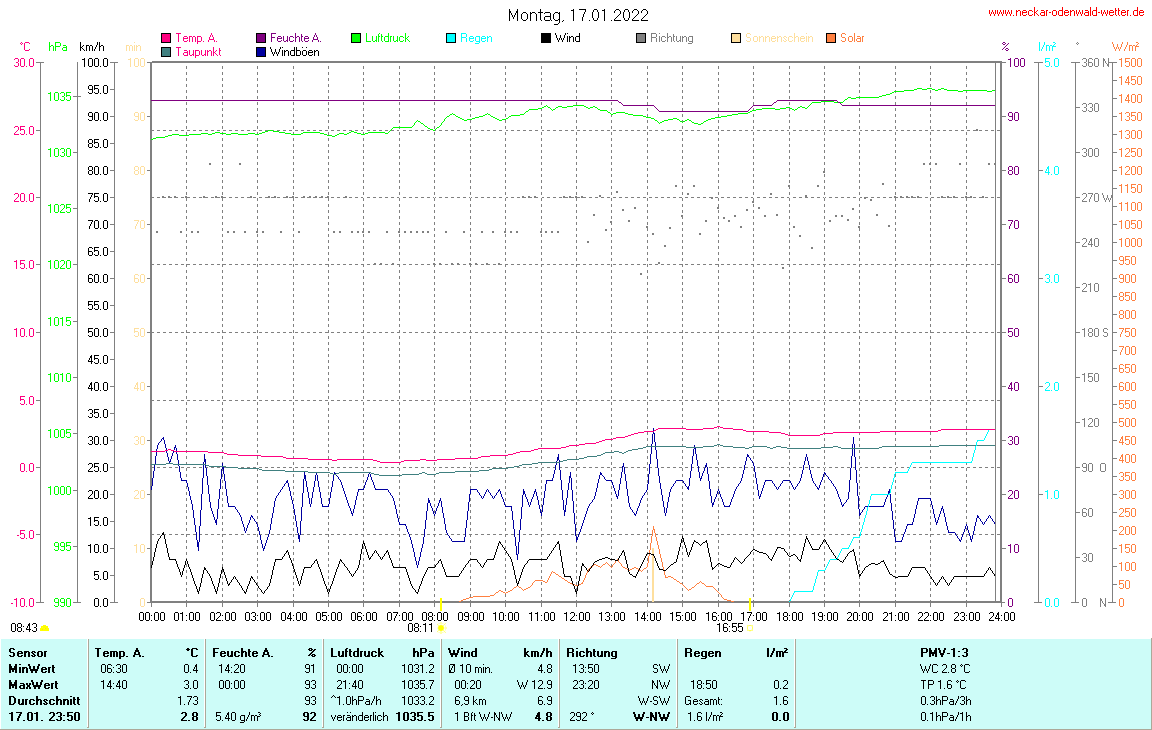Click the current temperature value 2.8
Image resolution: width=1152 pixels, height=730 pixels.
coord(190,718)
